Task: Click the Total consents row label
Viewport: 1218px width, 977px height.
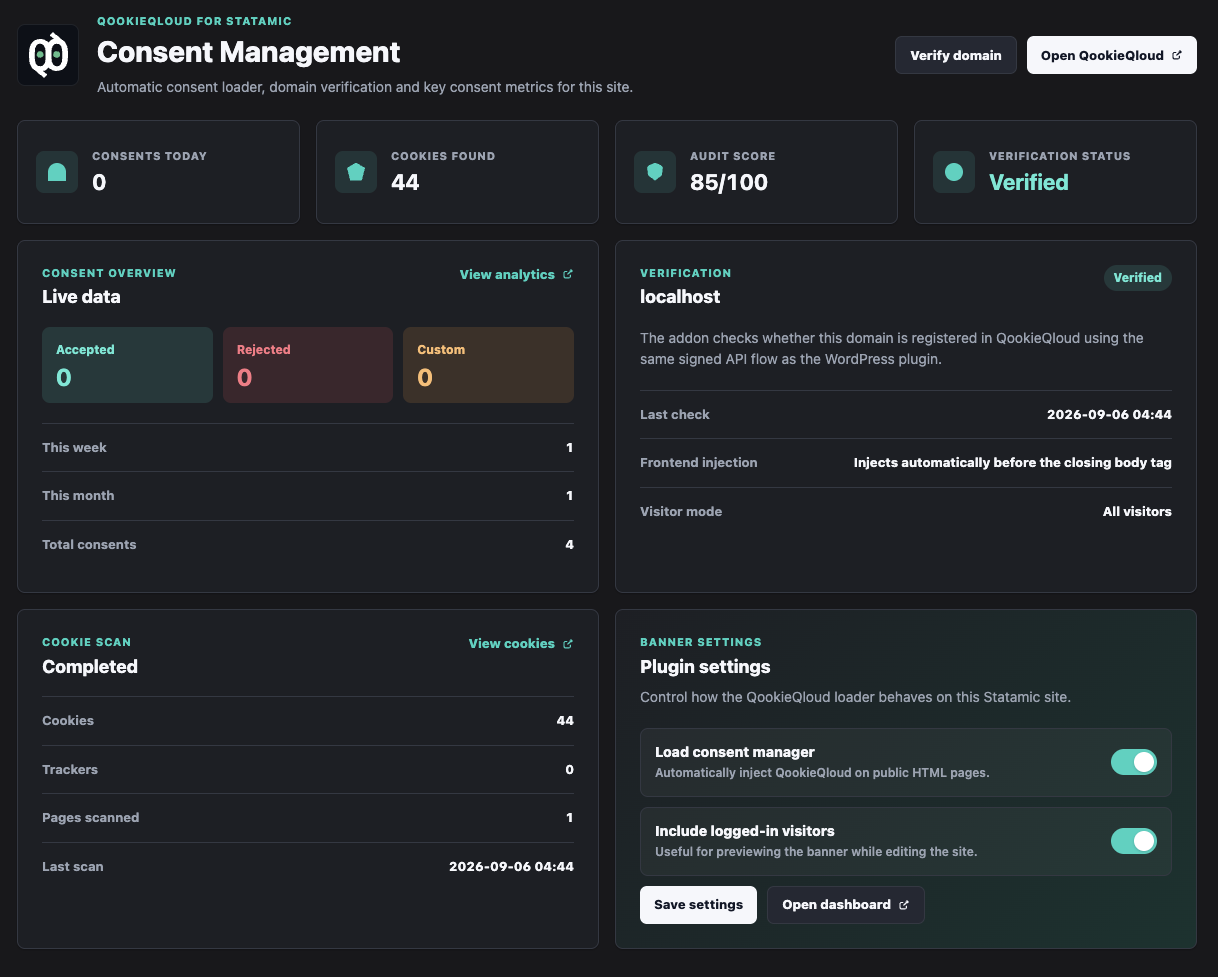Action: [x=89, y=545]
